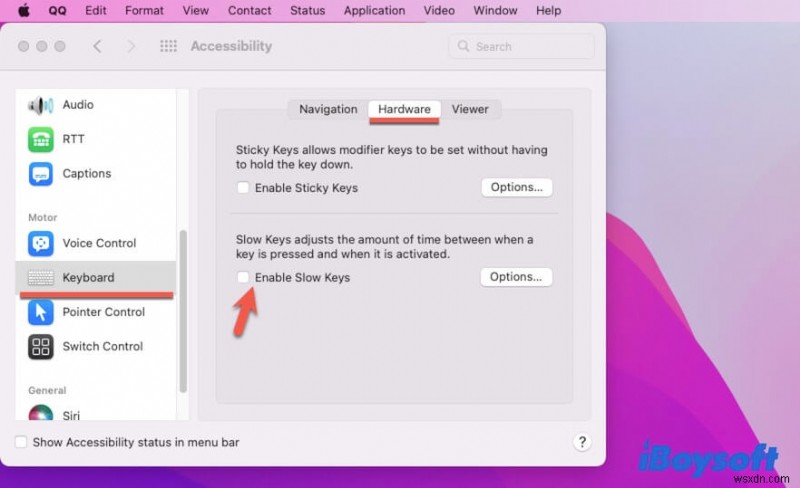Select Siri label in sidebar
This screenshot has width=800, height=488.
pyautogui.click(x=71, y=414)
